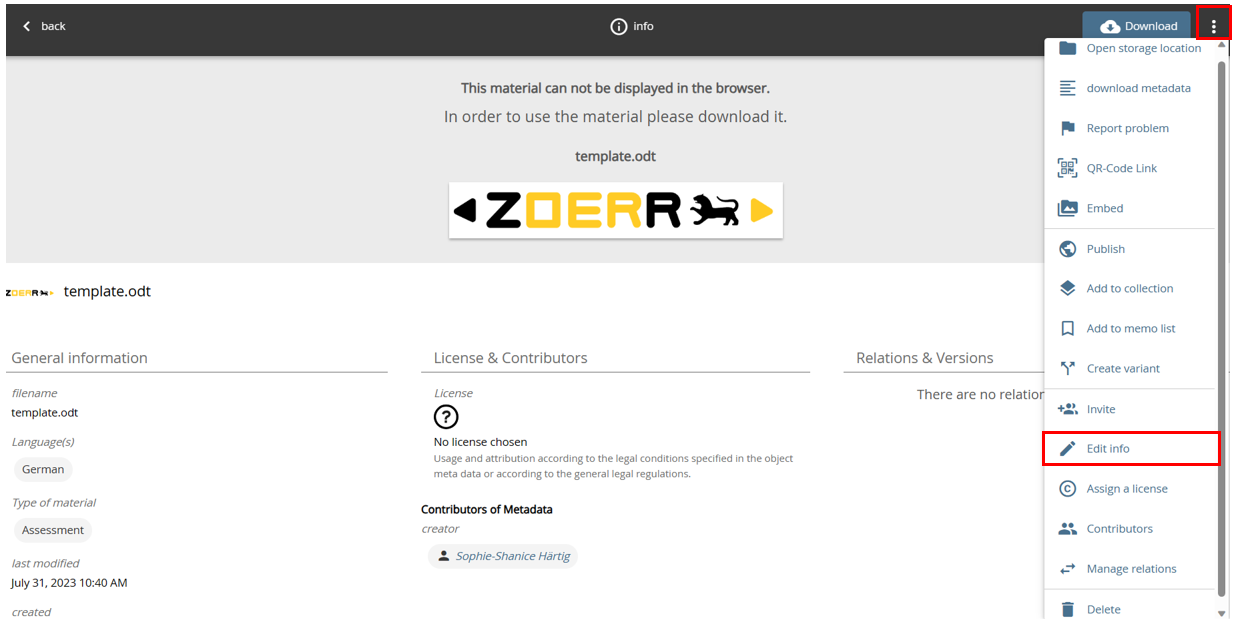1234x625 pixels.
Task: Select Edit info from the menu
Action: (1108, 449)
